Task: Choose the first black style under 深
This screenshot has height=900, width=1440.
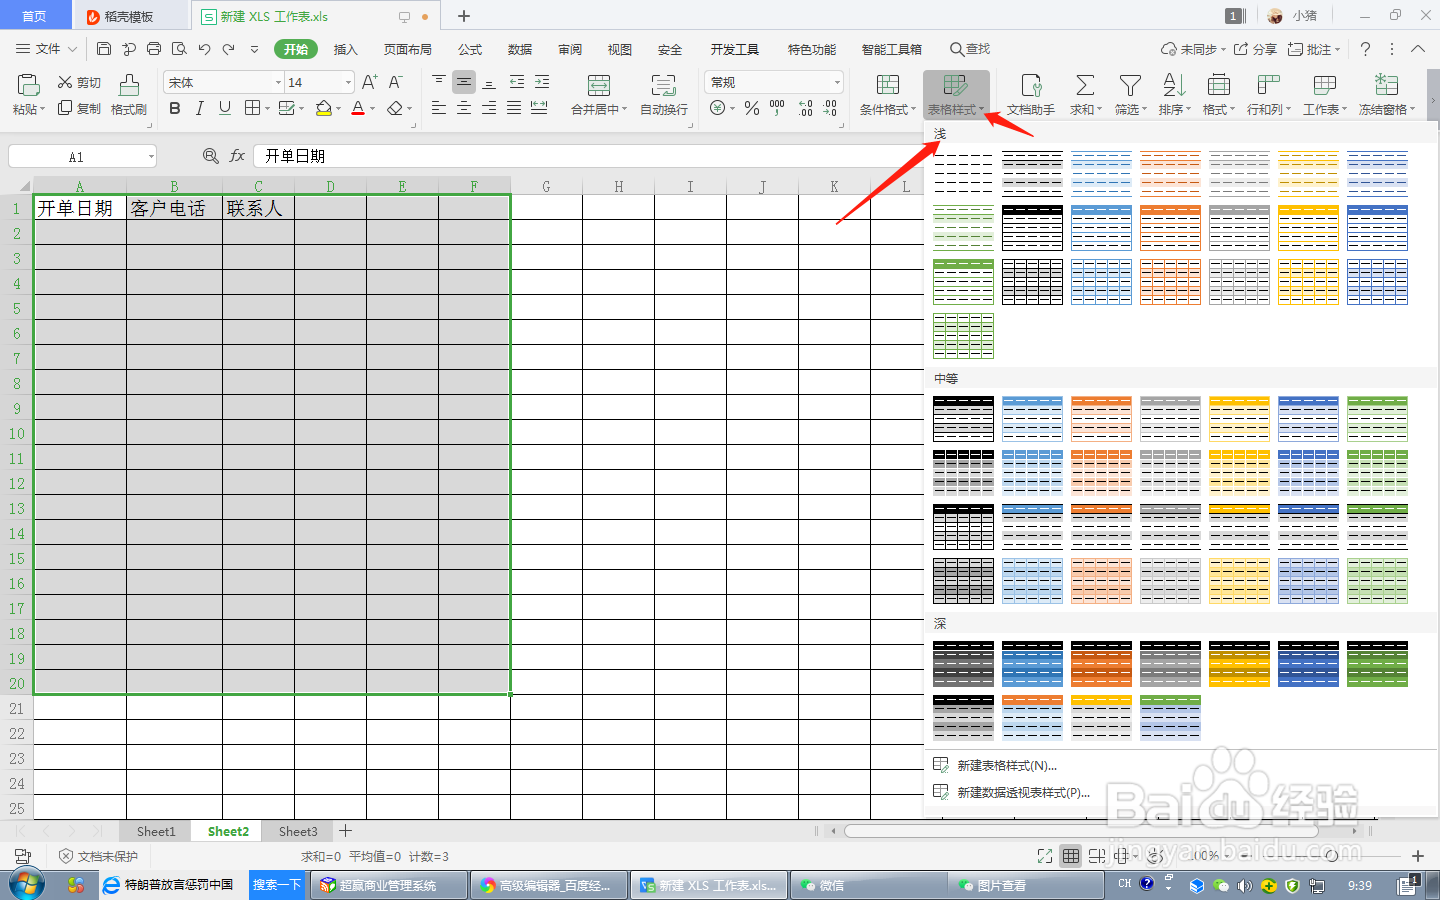Action: [x=963, y=664]
